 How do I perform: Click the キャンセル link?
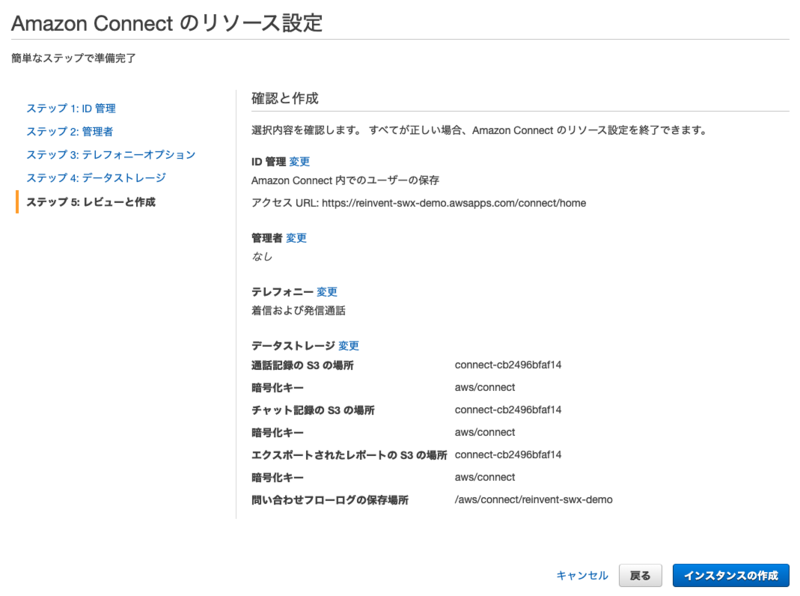(x=582, y=576)
